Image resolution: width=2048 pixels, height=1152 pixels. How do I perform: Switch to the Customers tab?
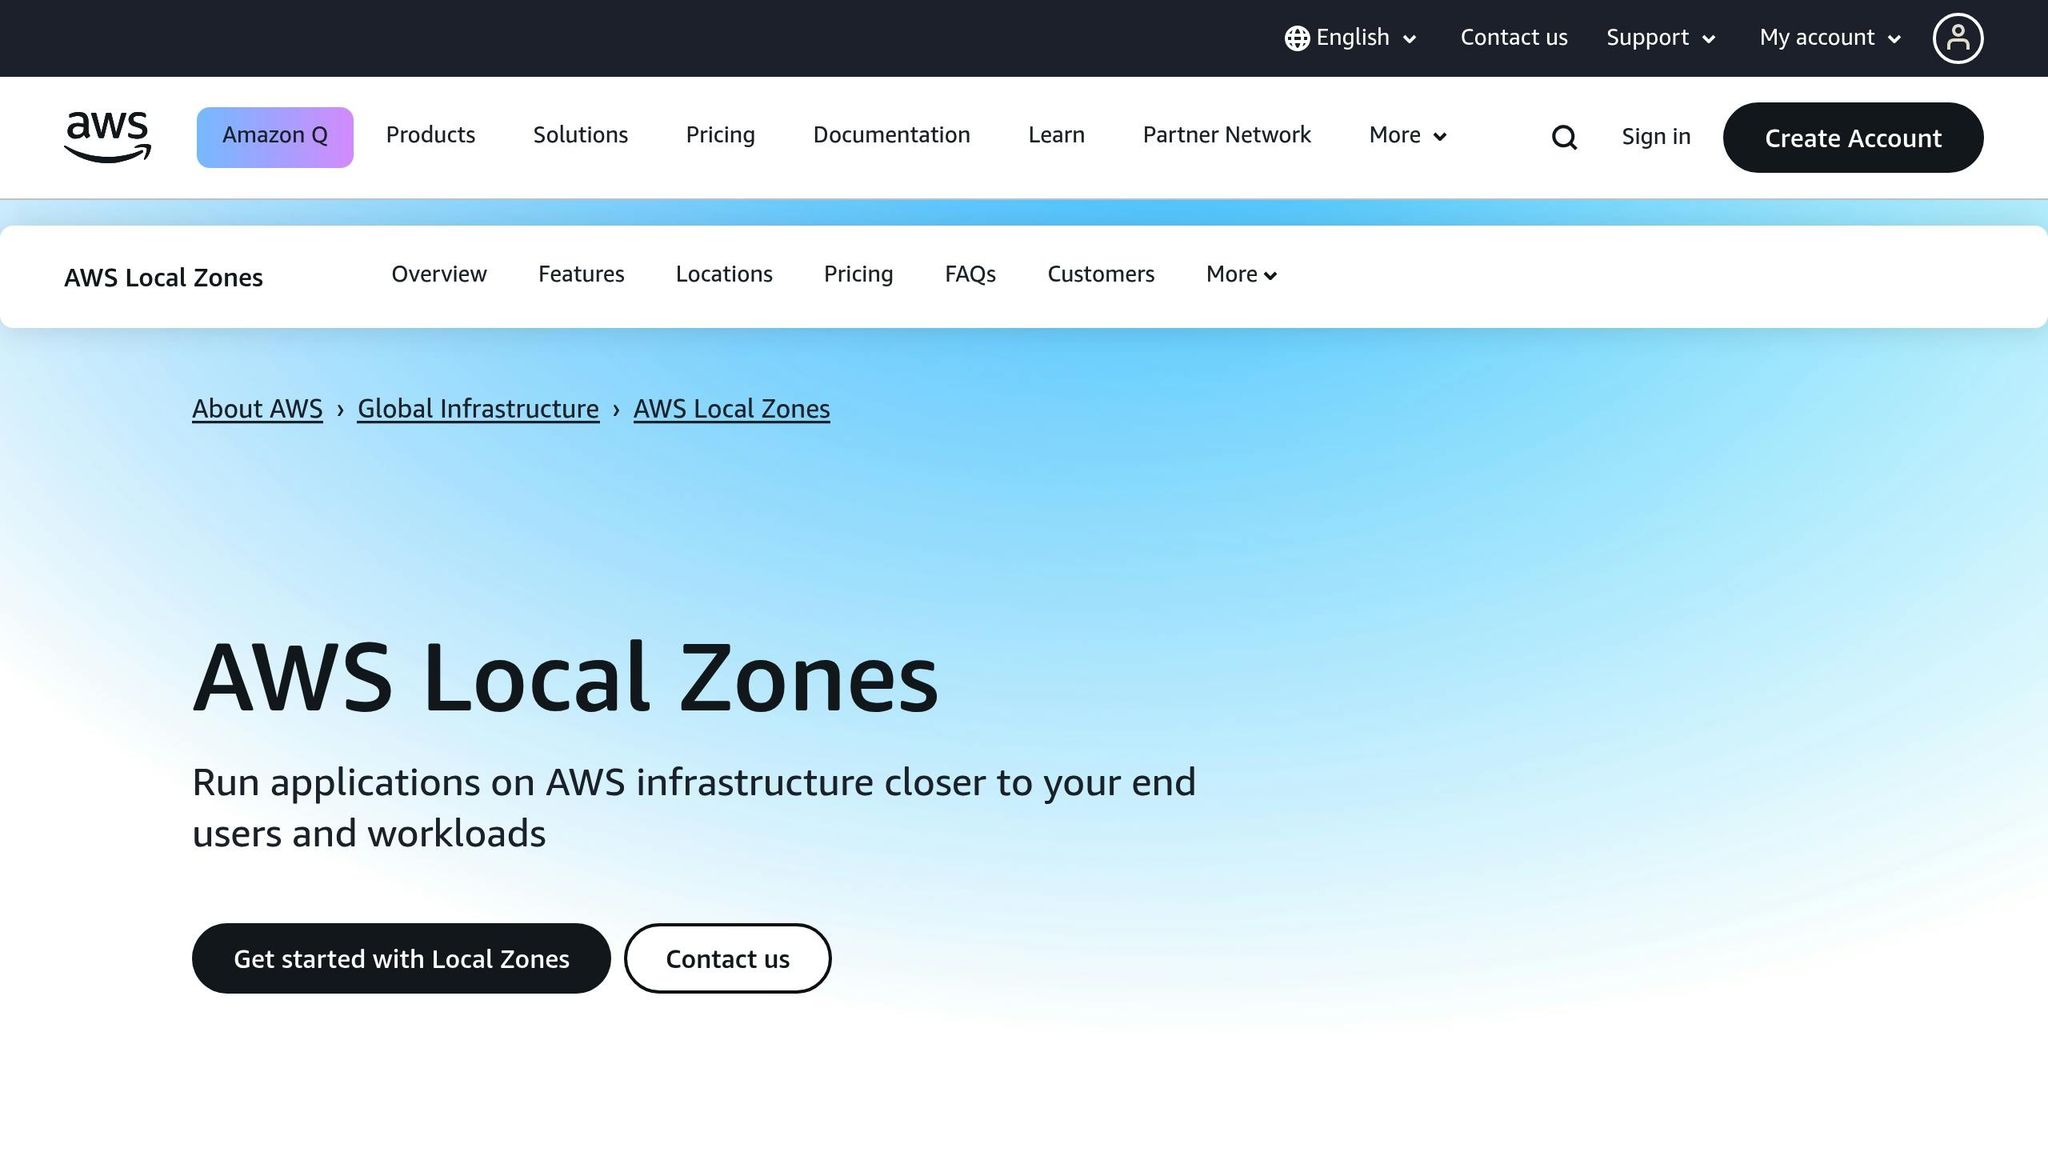tap(1101, 274)
